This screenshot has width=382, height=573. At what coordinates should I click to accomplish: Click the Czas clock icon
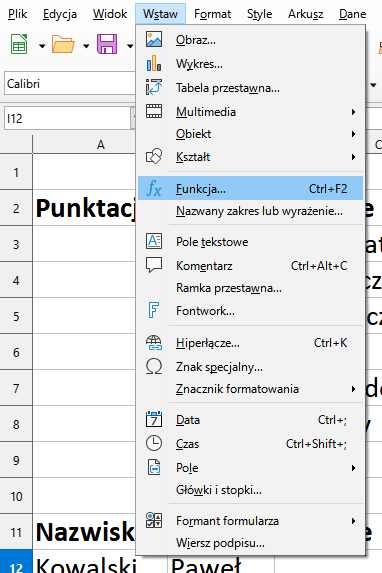pos(154,443)
